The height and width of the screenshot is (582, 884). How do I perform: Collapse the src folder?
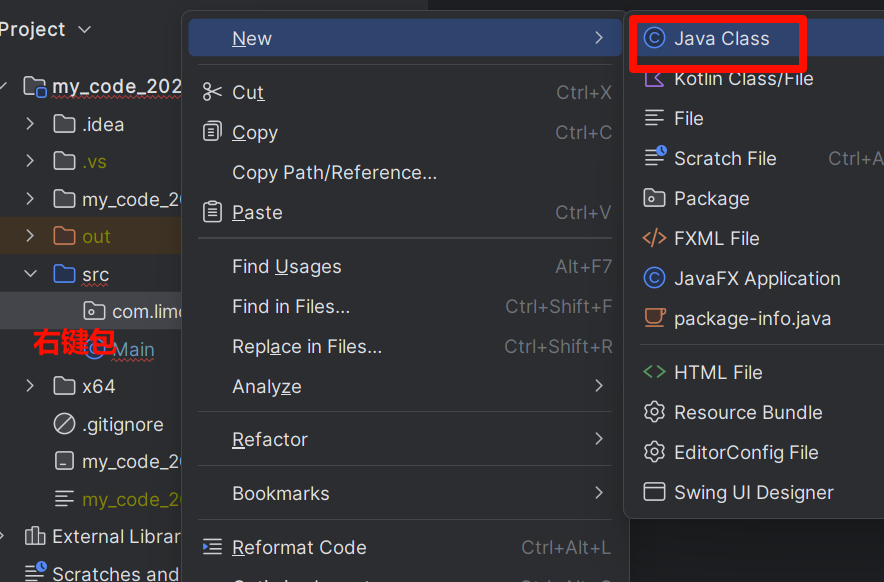click(30, 274)
